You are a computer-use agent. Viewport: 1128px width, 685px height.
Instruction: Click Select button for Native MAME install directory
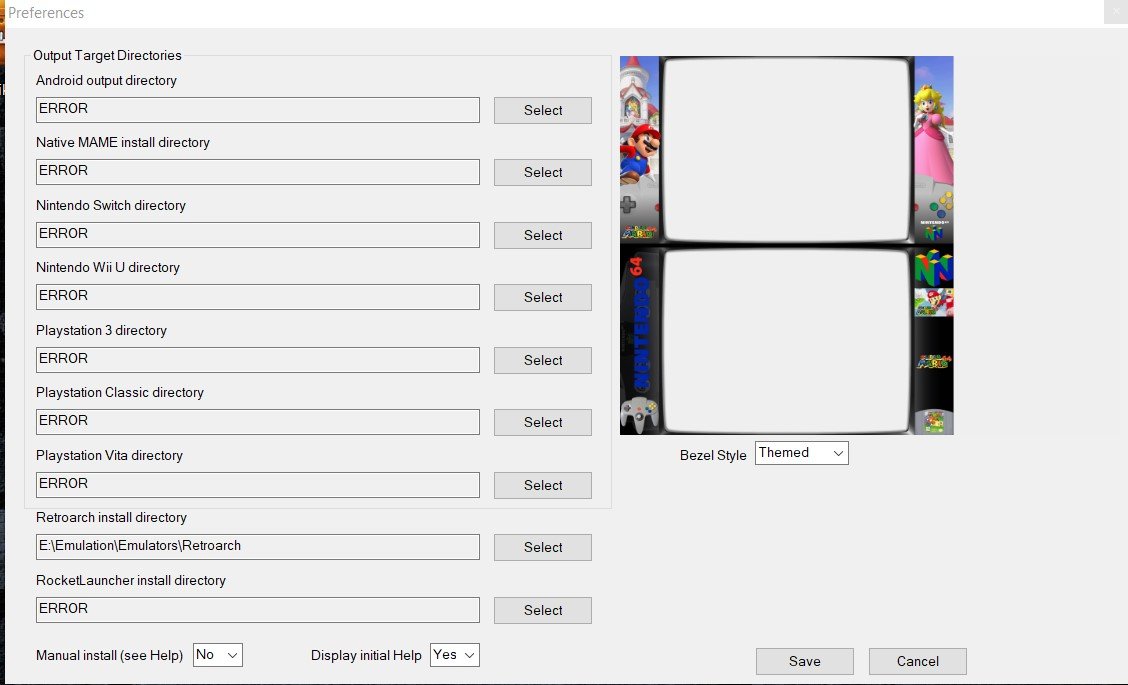(542, 172)
